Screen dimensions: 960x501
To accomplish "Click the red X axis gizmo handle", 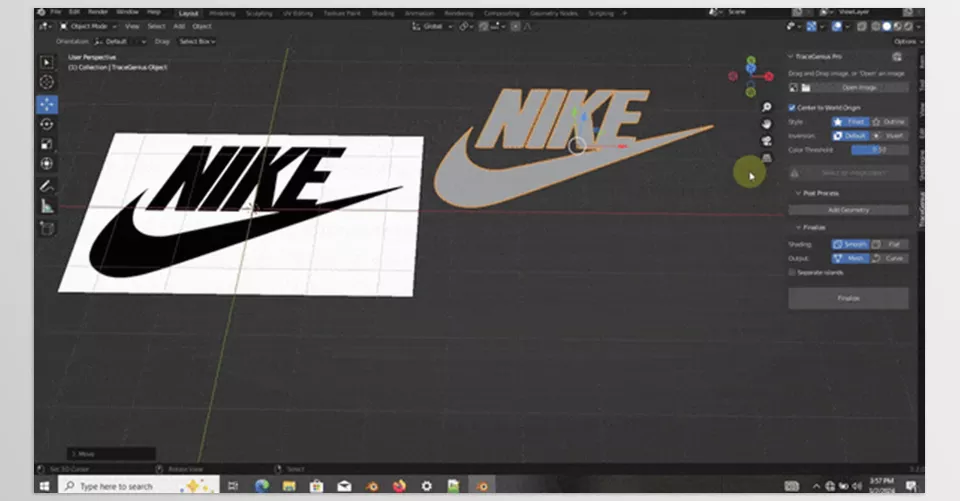I will (769, 76).
